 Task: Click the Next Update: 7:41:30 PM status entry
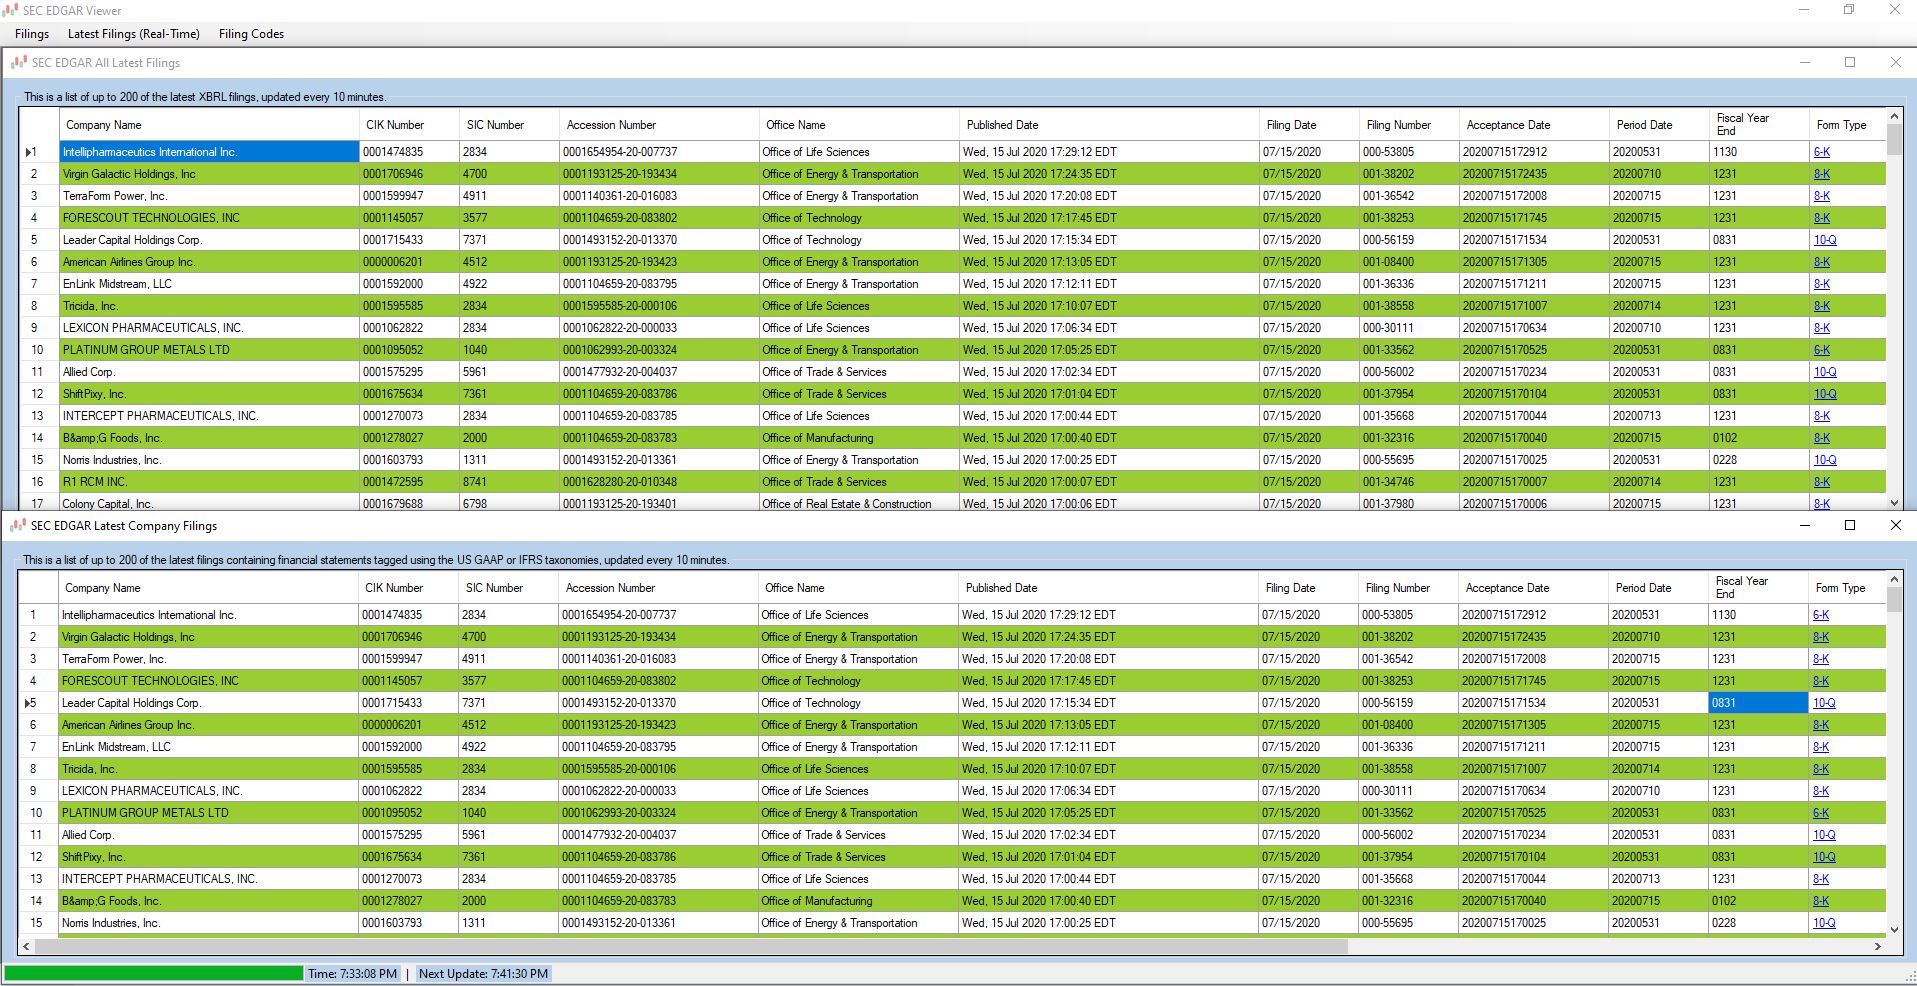click(483, 974)
